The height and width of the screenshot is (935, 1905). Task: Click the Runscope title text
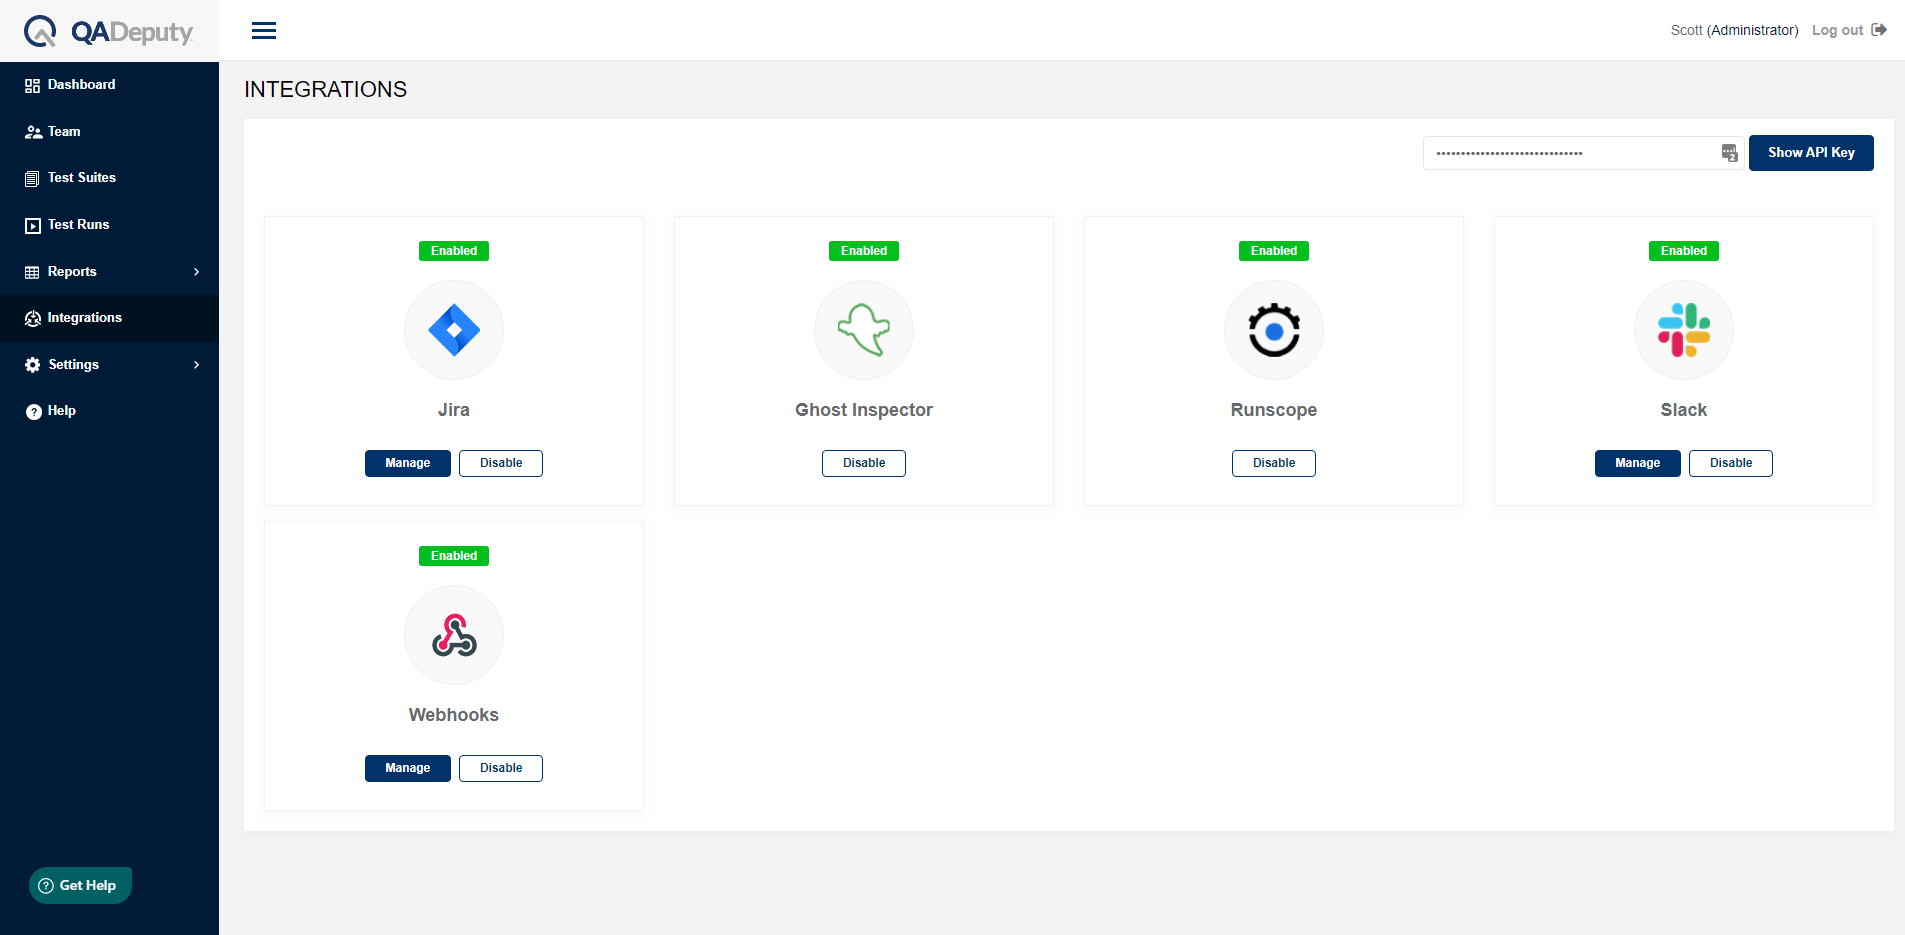click(1274, 410)
